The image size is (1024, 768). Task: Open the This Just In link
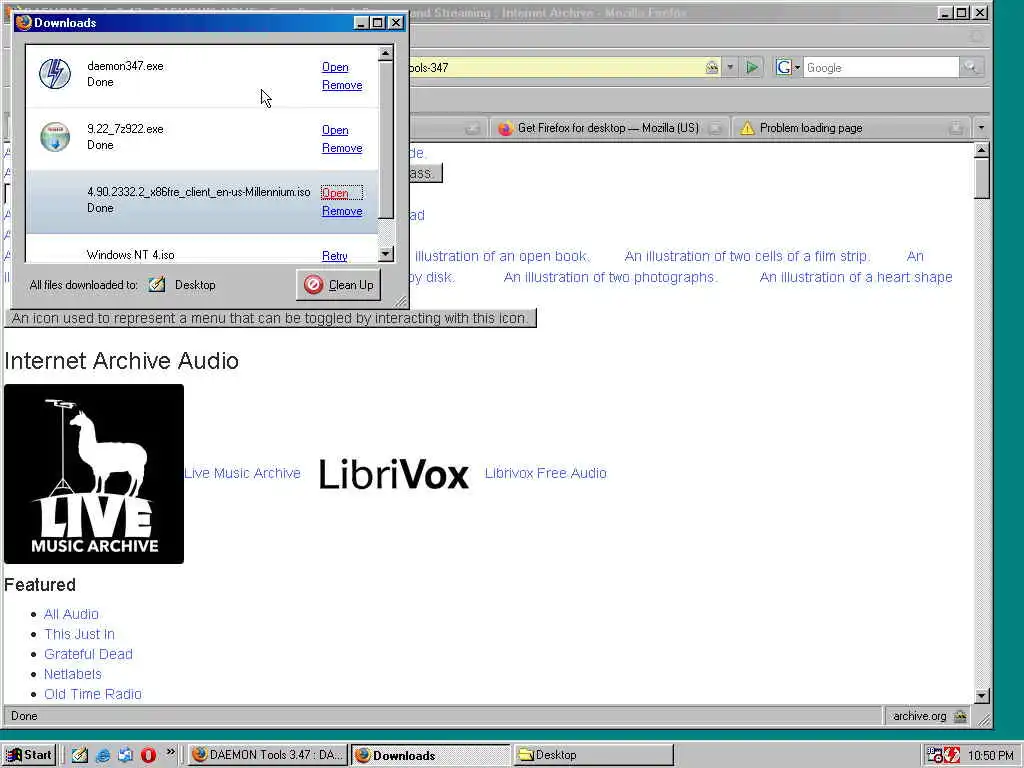pyautogui.click(x=79, y=634)
